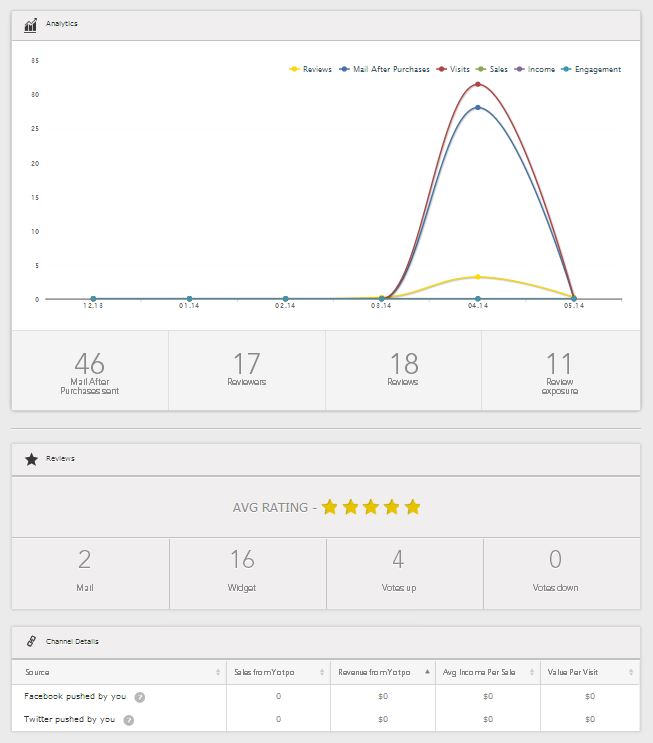Click the Analytics chart icon

pos(30,25)
